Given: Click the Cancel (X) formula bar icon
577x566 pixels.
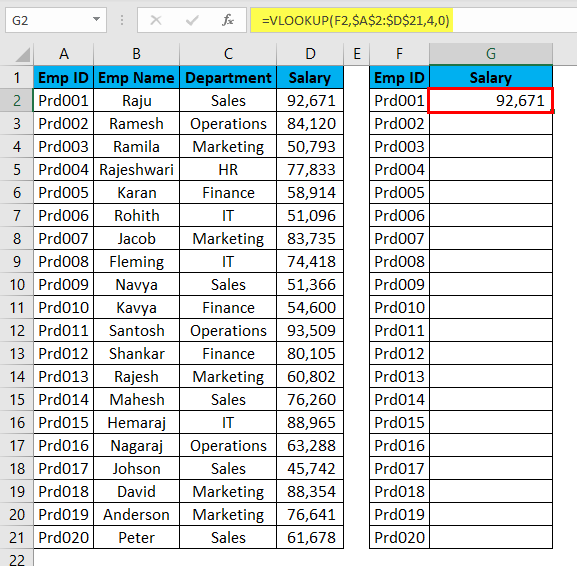Looking at the screenshot, I should 156,20.
